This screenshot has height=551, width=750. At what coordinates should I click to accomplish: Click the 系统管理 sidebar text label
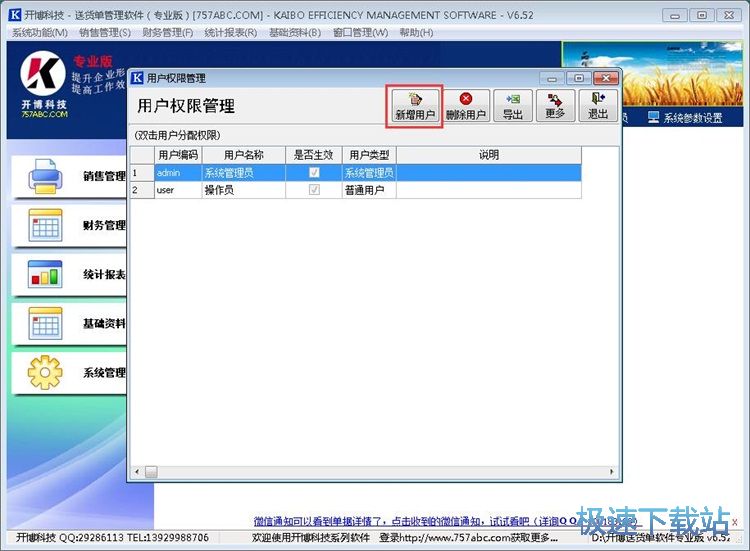(x=104, y=372)
